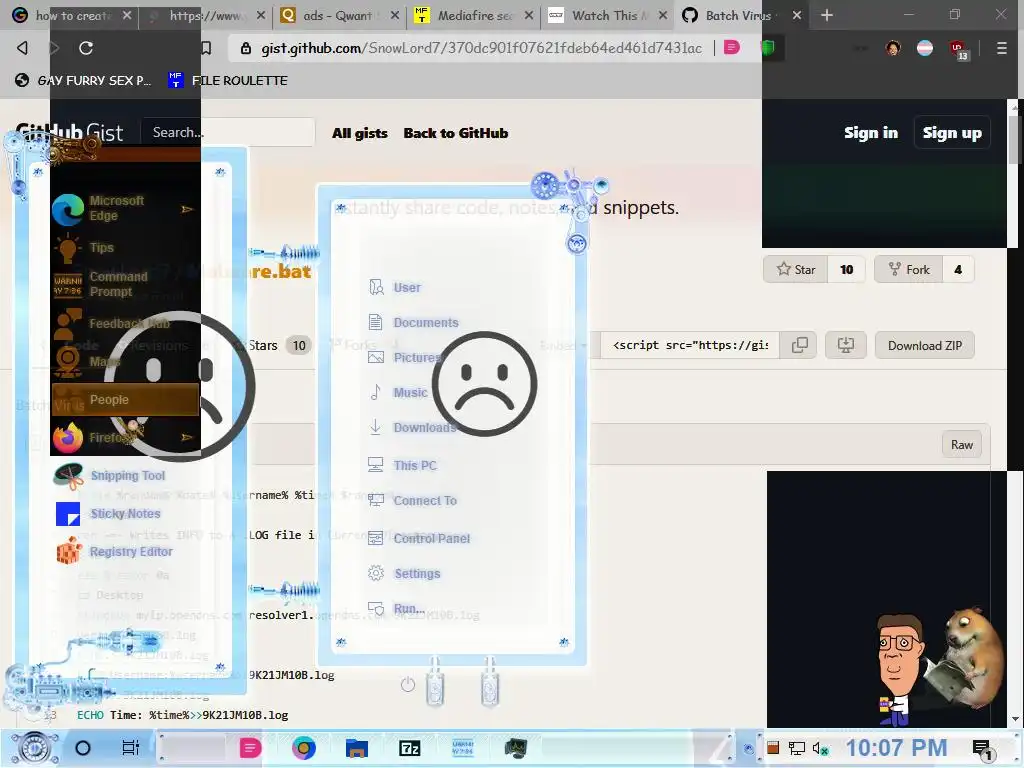Open the Embed dropdown next to the script field
This screenshot has height=768, width=1024.
tap(563, 345)
